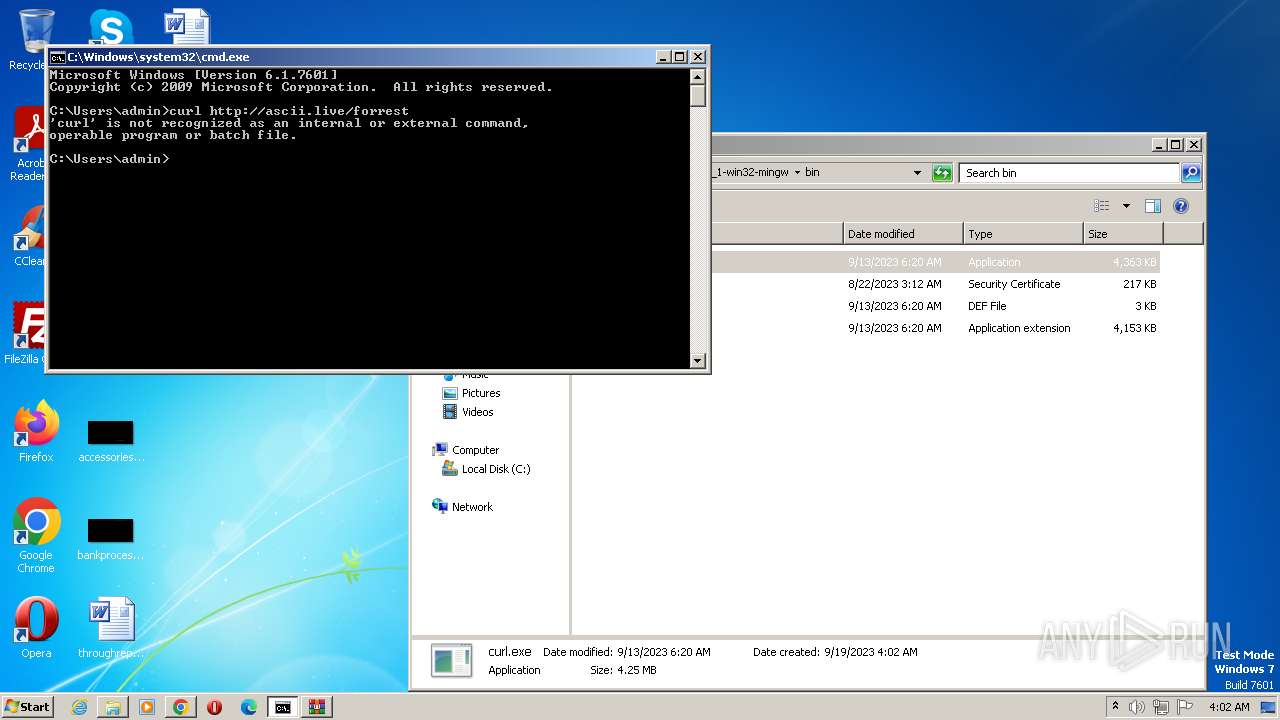Select Computer in the navigation pane

(466, 450)
